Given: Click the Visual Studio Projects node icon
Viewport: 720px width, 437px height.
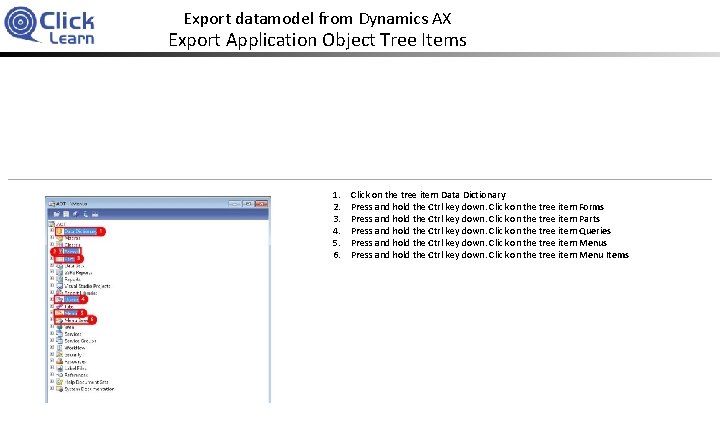Looking at the screenshot, I should pos(59,286).
